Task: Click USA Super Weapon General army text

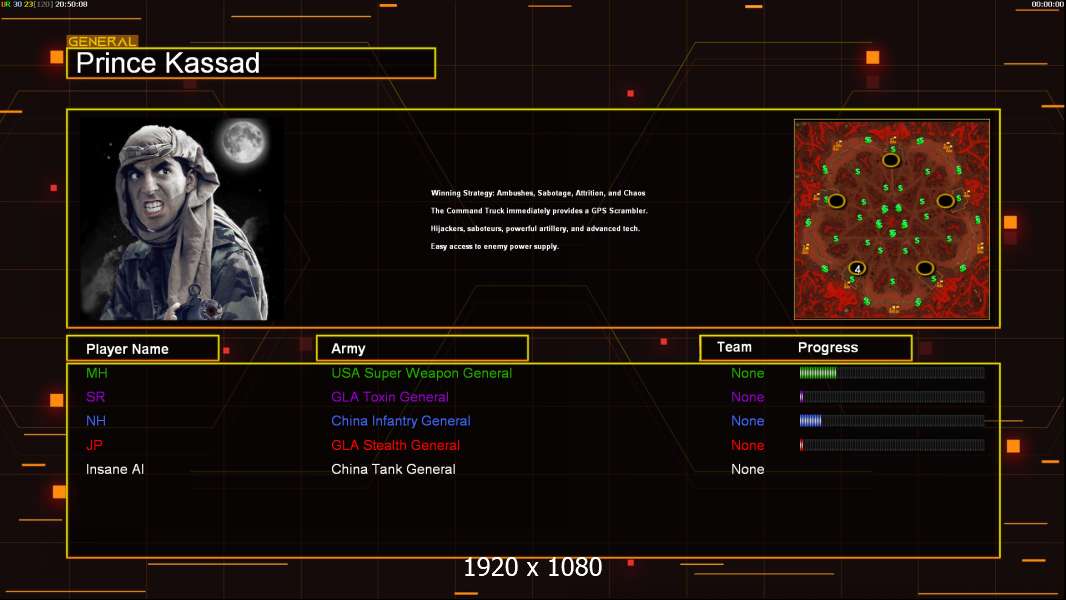Action: point(422,373)
